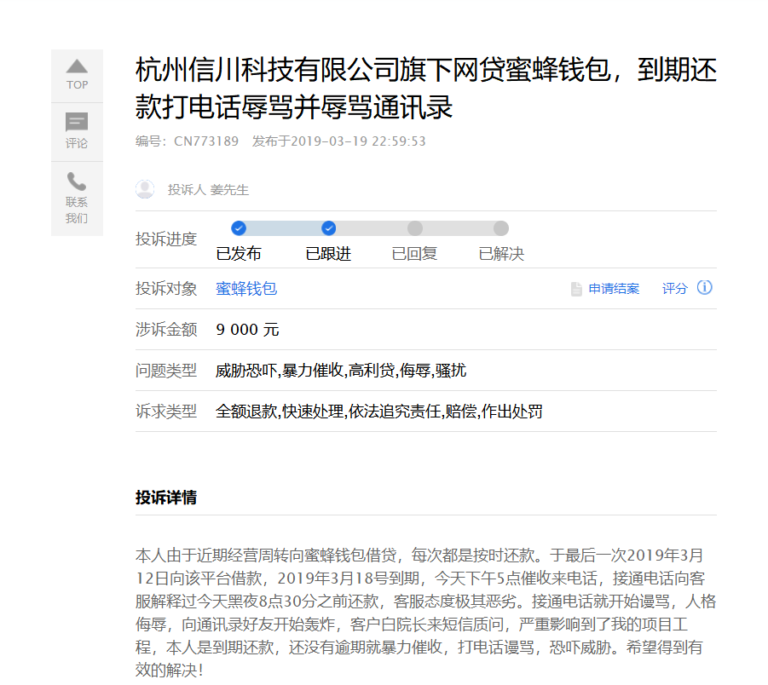The width and height of the screenshot is (768, 685).
Task: Click the 联系我们 phone icon
Action: click(x=76, y=181)
